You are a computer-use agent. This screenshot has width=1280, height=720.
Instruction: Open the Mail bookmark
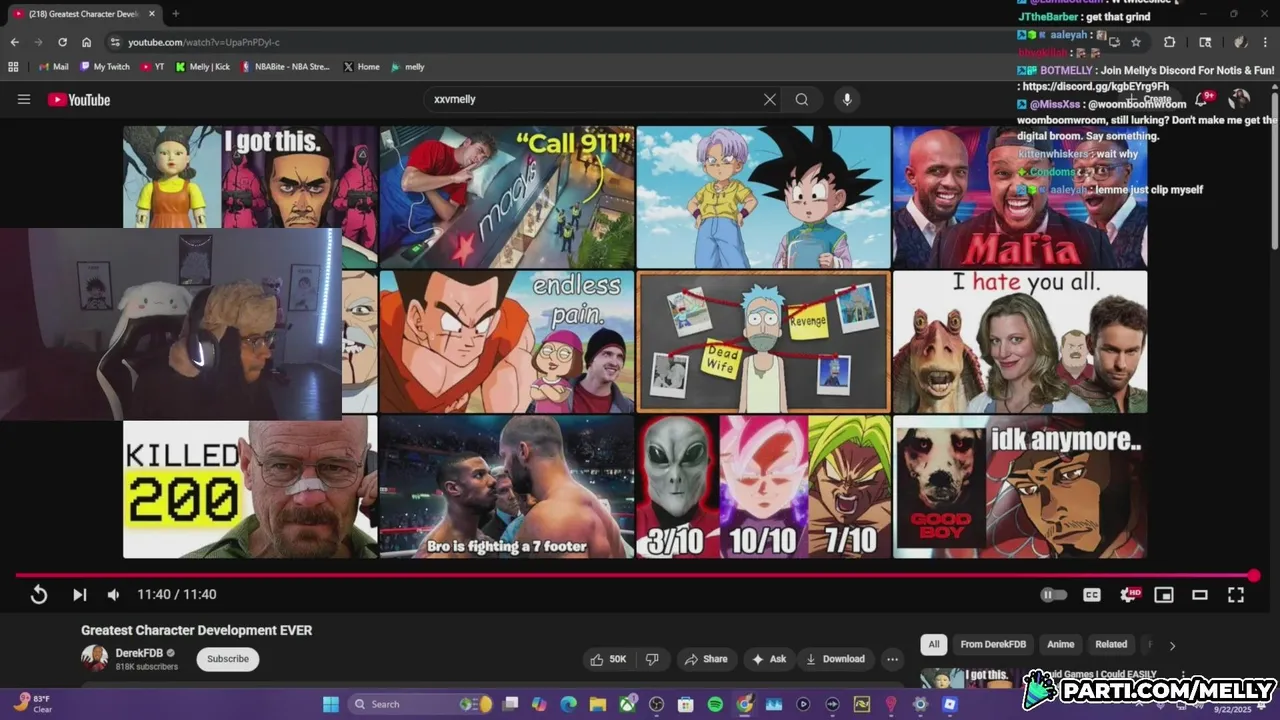[x=53, y=67]
